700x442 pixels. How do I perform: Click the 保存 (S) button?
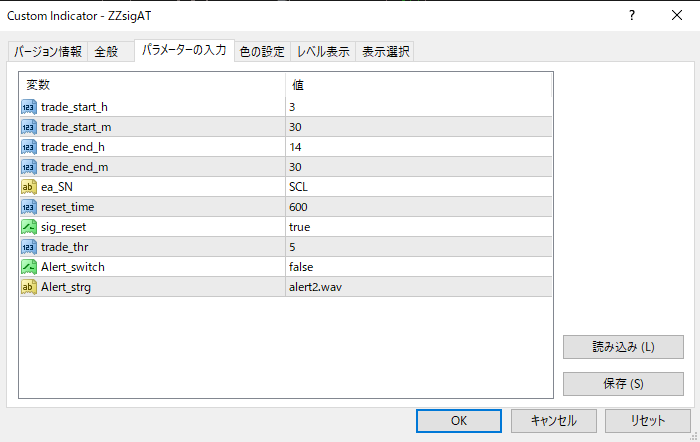point(623,383)
